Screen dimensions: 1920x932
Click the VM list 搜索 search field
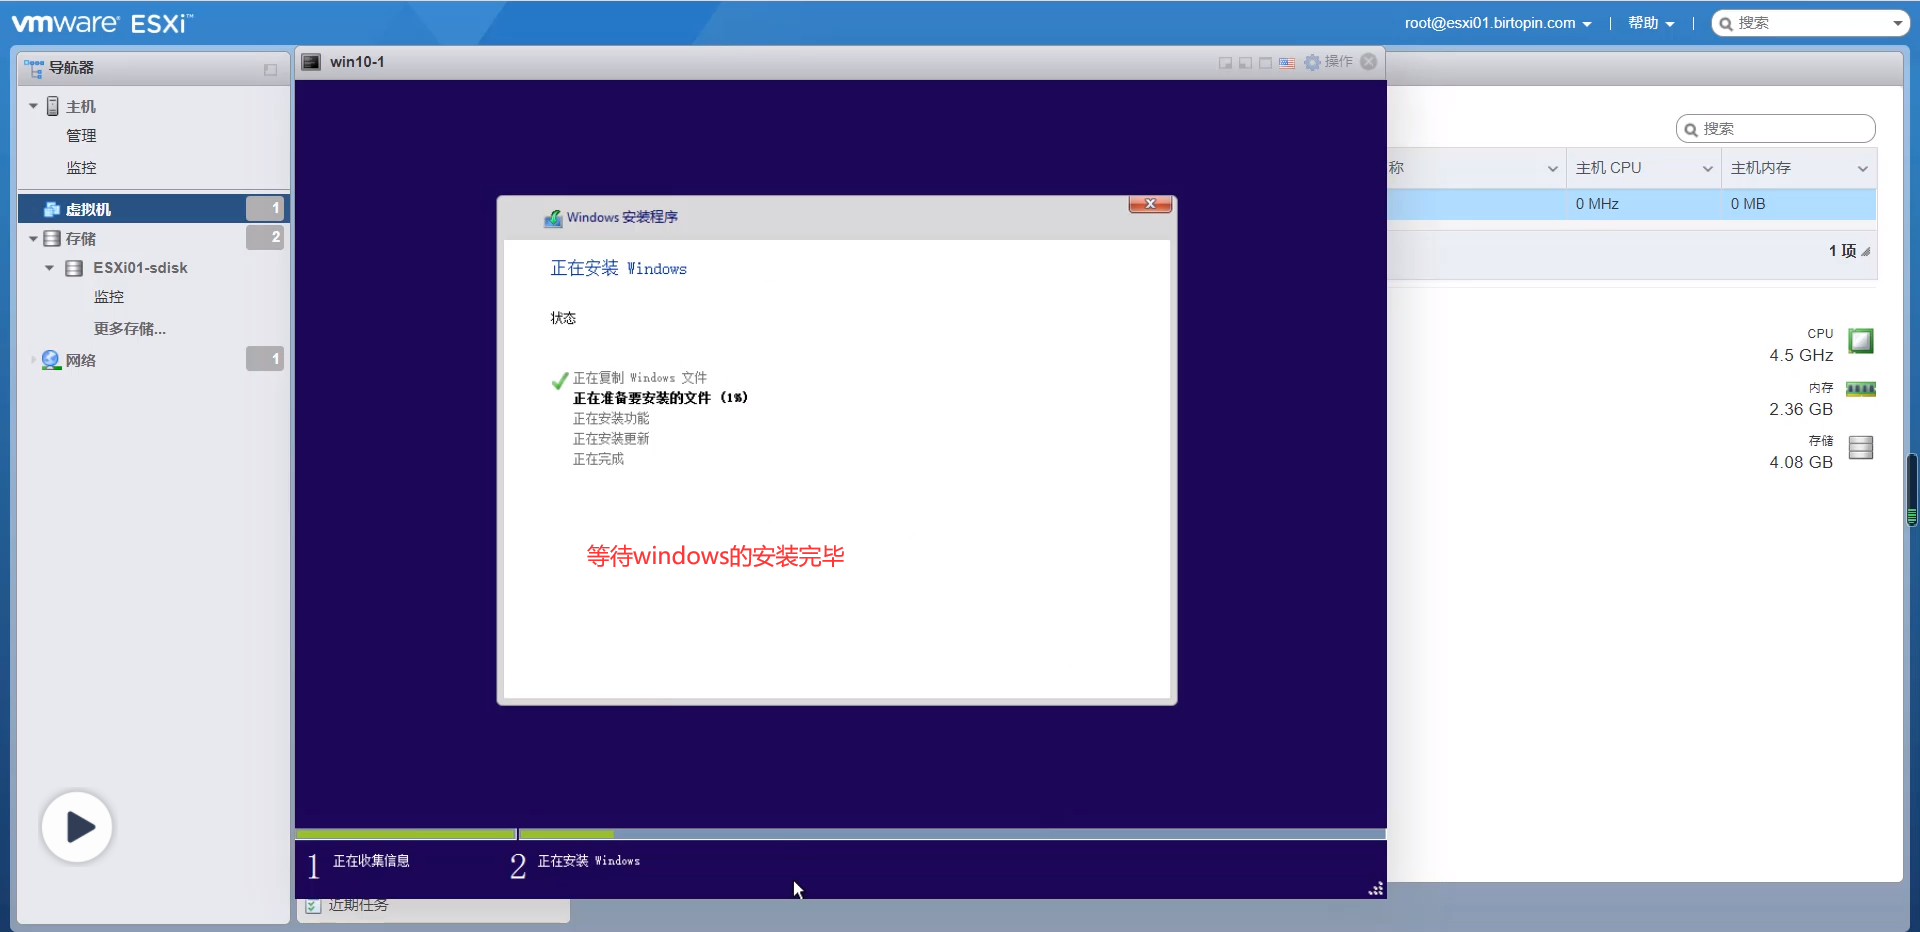(1775, 129)
